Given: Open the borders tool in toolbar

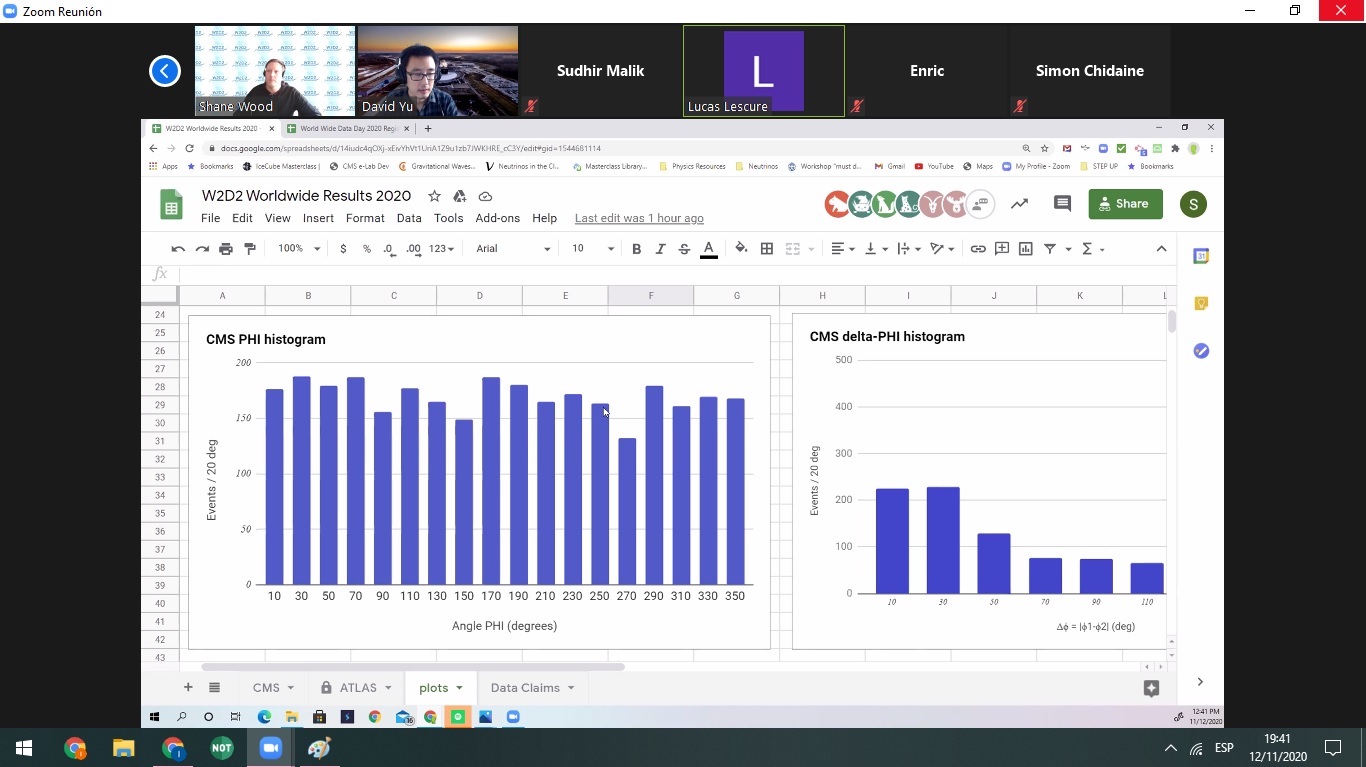Looking at the screenshot, I should (x=767, y=249).
